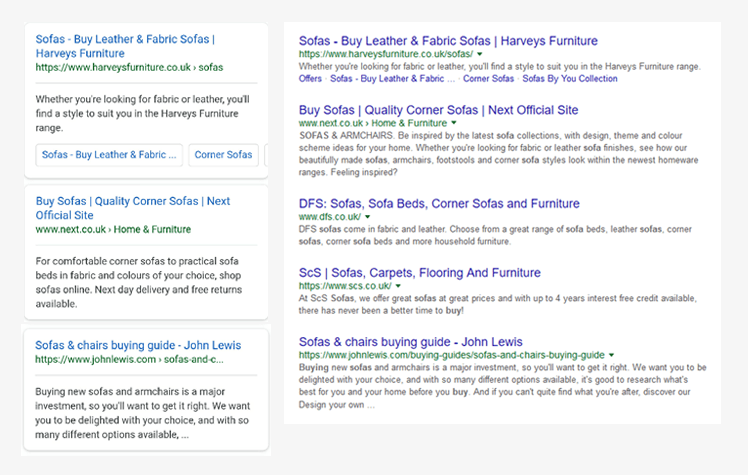This screenshot has height=475, width=748.
Task: Click mobile URL 'https://www.johnlewis.com › sofas-and-c...'
Action: pos(129,359)
